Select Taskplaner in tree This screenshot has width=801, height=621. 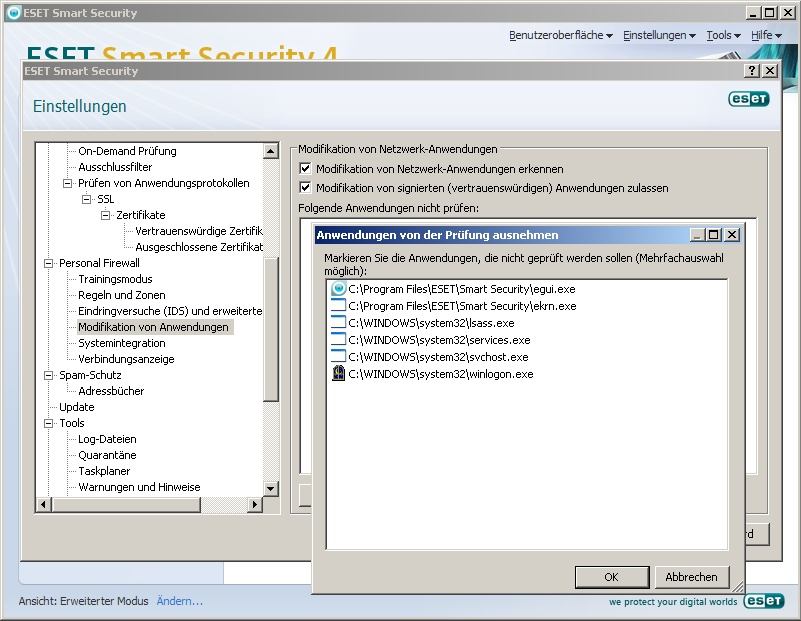pyautogui.click(x=104, y=471)
